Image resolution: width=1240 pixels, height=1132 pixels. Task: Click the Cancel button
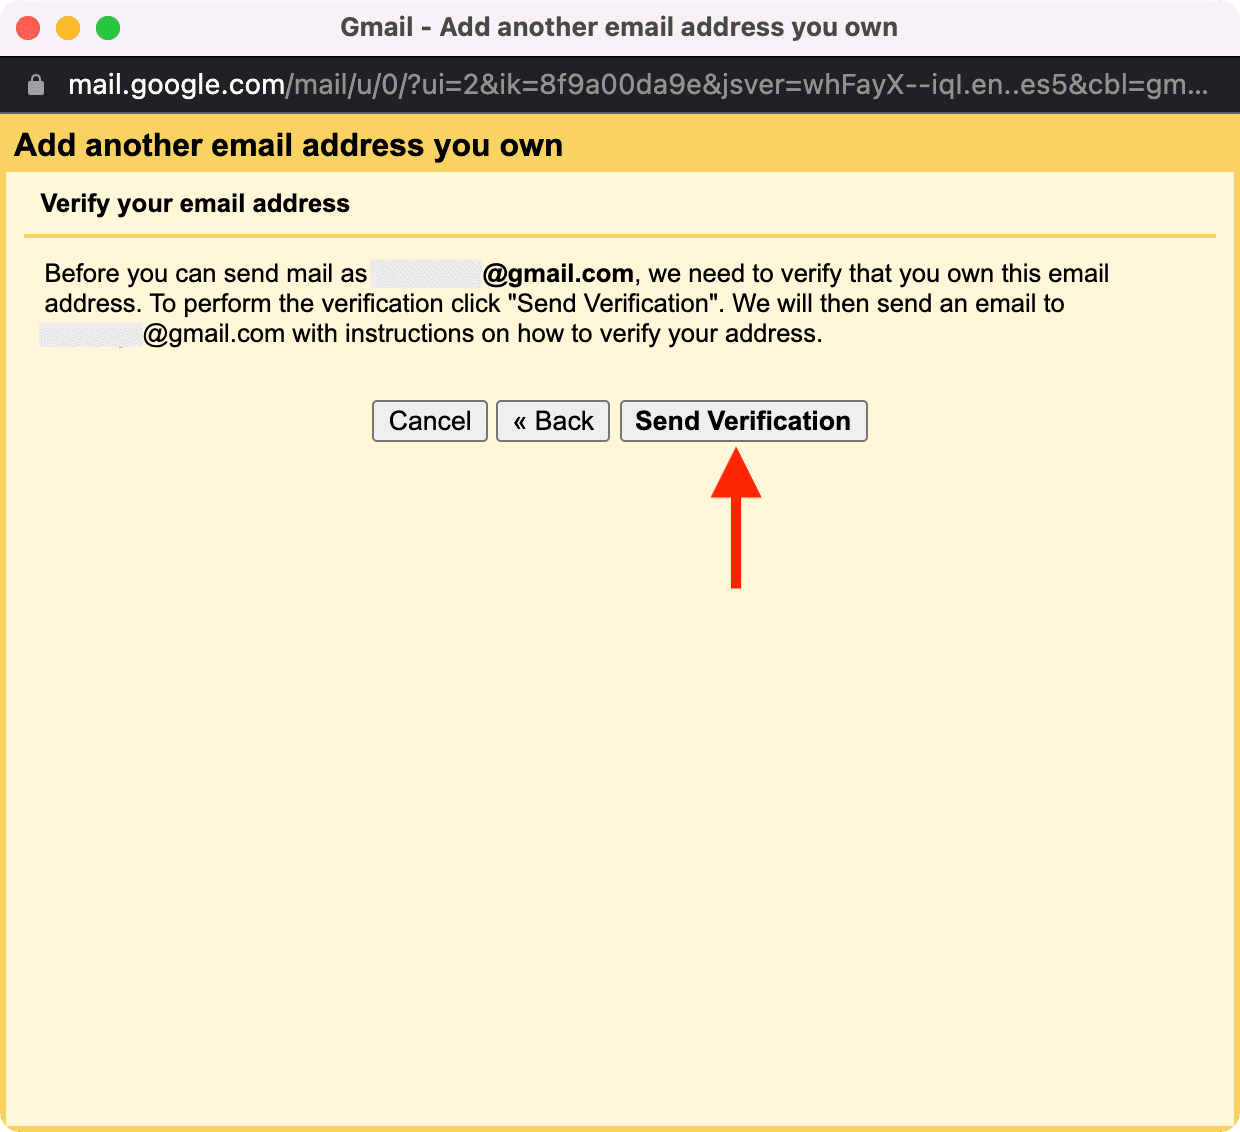(430, 421)
